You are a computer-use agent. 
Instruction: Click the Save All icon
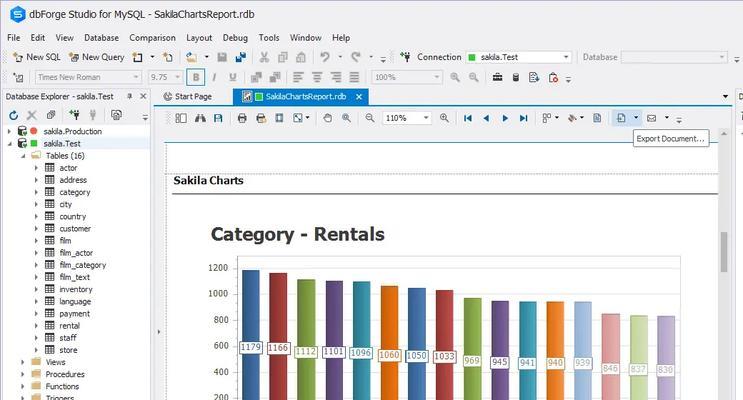[x=241, y=57]
